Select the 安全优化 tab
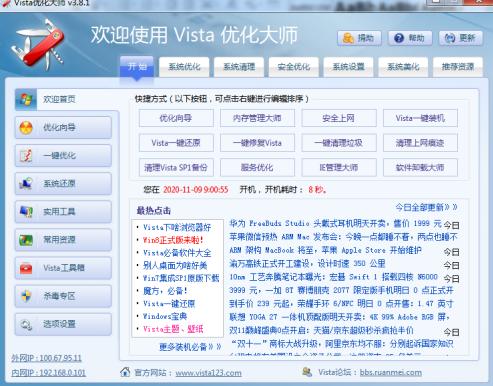Screen dimensions: 493x386 (x=294, y=67)
